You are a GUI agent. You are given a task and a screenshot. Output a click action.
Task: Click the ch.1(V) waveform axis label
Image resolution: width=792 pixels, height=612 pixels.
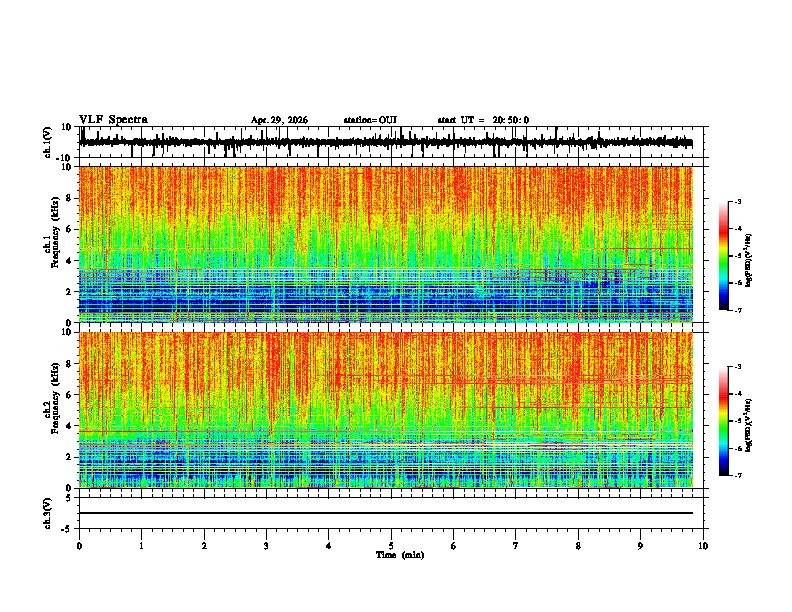pyautogui.click(x=48, y=143)
